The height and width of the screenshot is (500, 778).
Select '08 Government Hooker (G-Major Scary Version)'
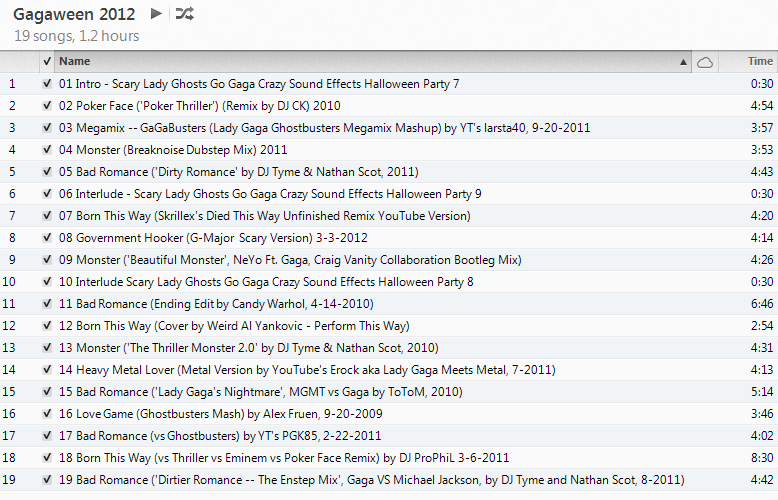click(x=213, y=238)
